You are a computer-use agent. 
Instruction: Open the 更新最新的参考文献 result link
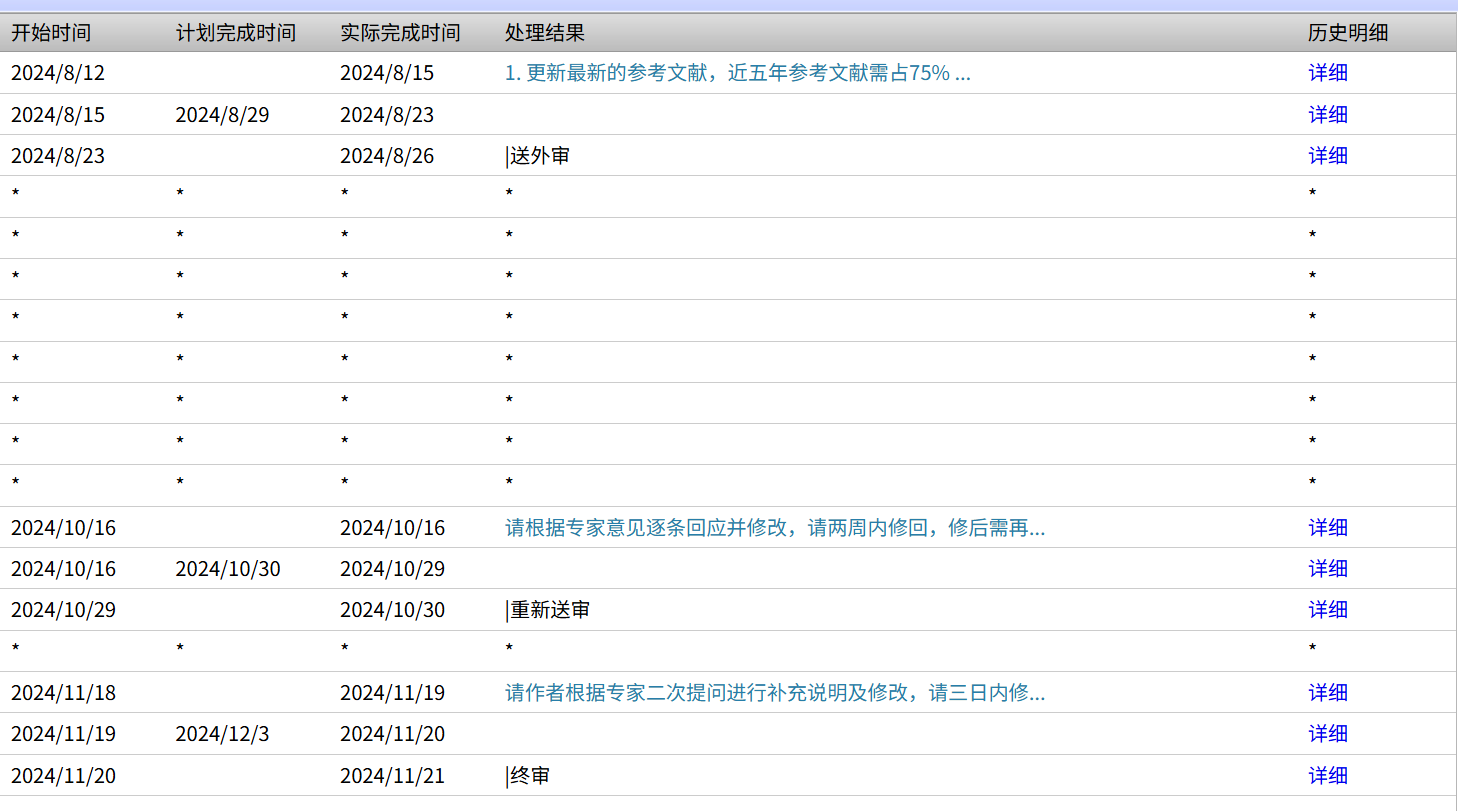click(x=737, y=73)
